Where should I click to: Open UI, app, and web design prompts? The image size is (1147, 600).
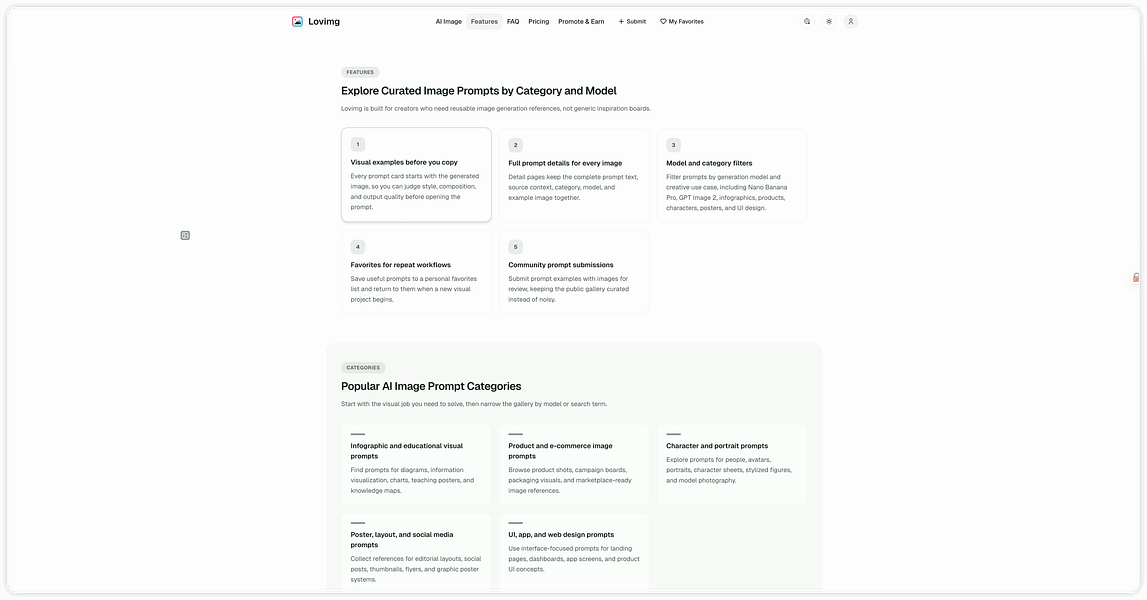click(574, 552)
